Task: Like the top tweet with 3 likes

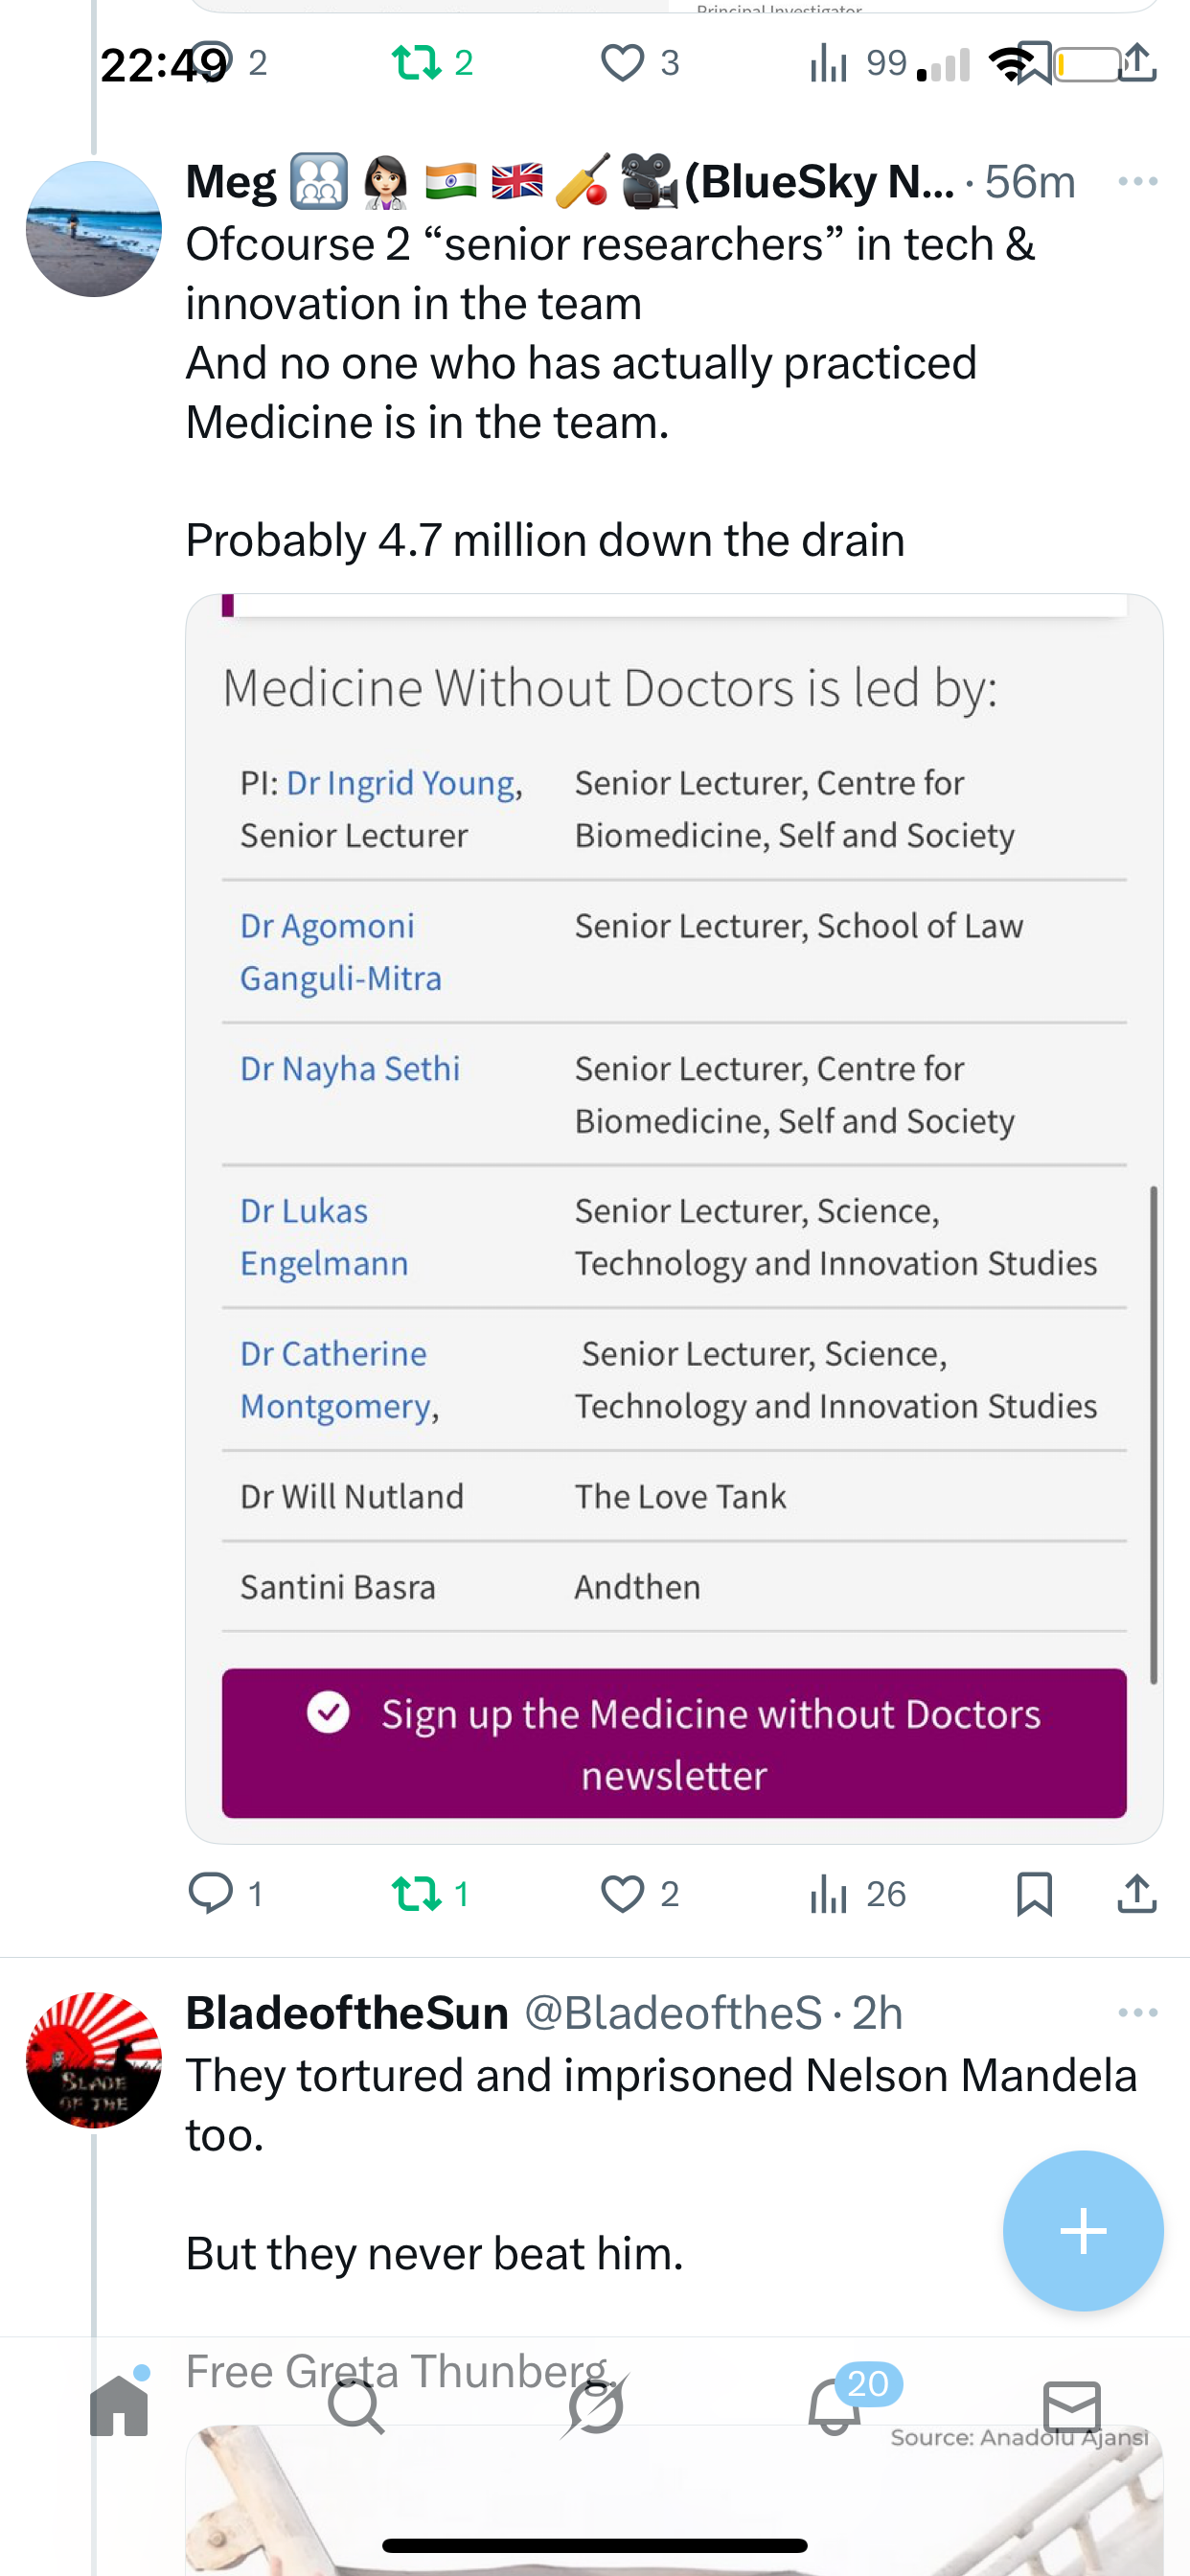Action: pos(622,63)
